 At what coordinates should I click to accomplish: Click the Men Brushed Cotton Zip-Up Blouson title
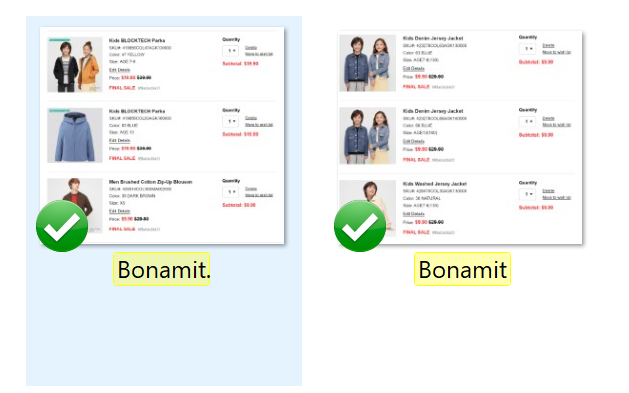(150, 182)
